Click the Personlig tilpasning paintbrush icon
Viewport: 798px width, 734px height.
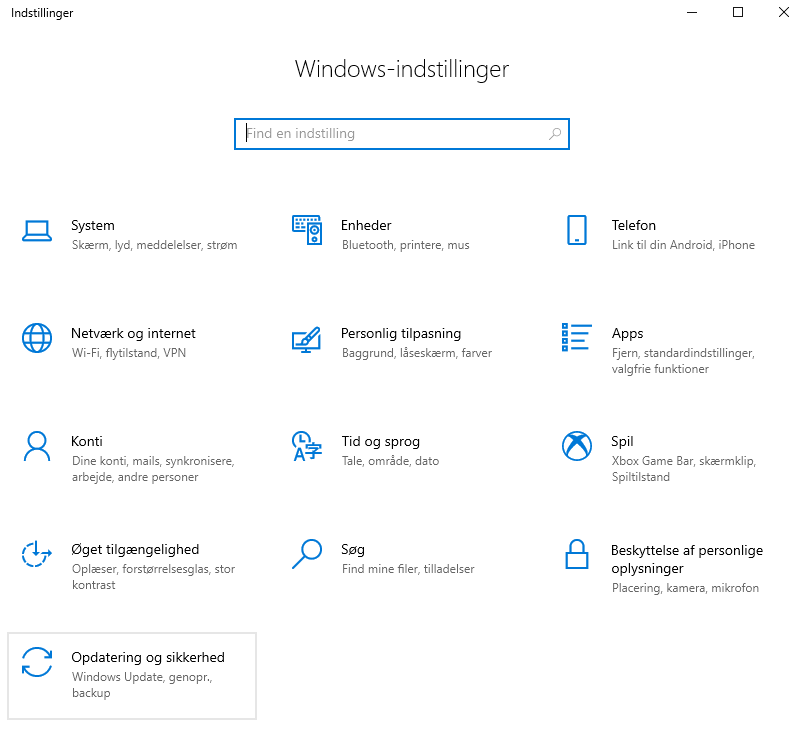[306, 340]
